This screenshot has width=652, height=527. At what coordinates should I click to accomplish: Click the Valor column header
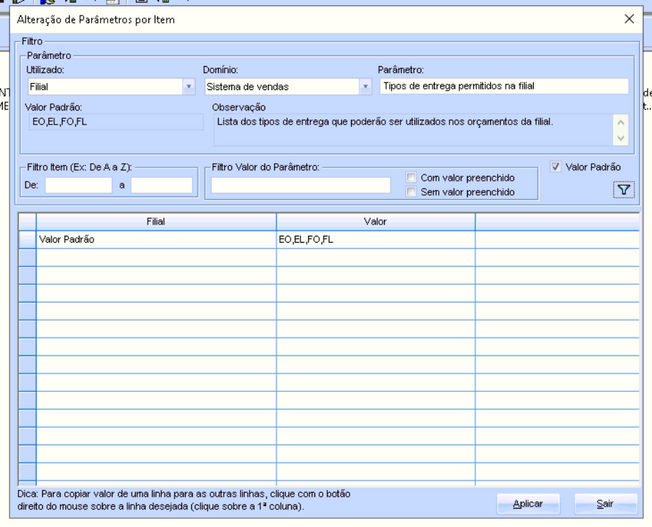coord(375,221)
